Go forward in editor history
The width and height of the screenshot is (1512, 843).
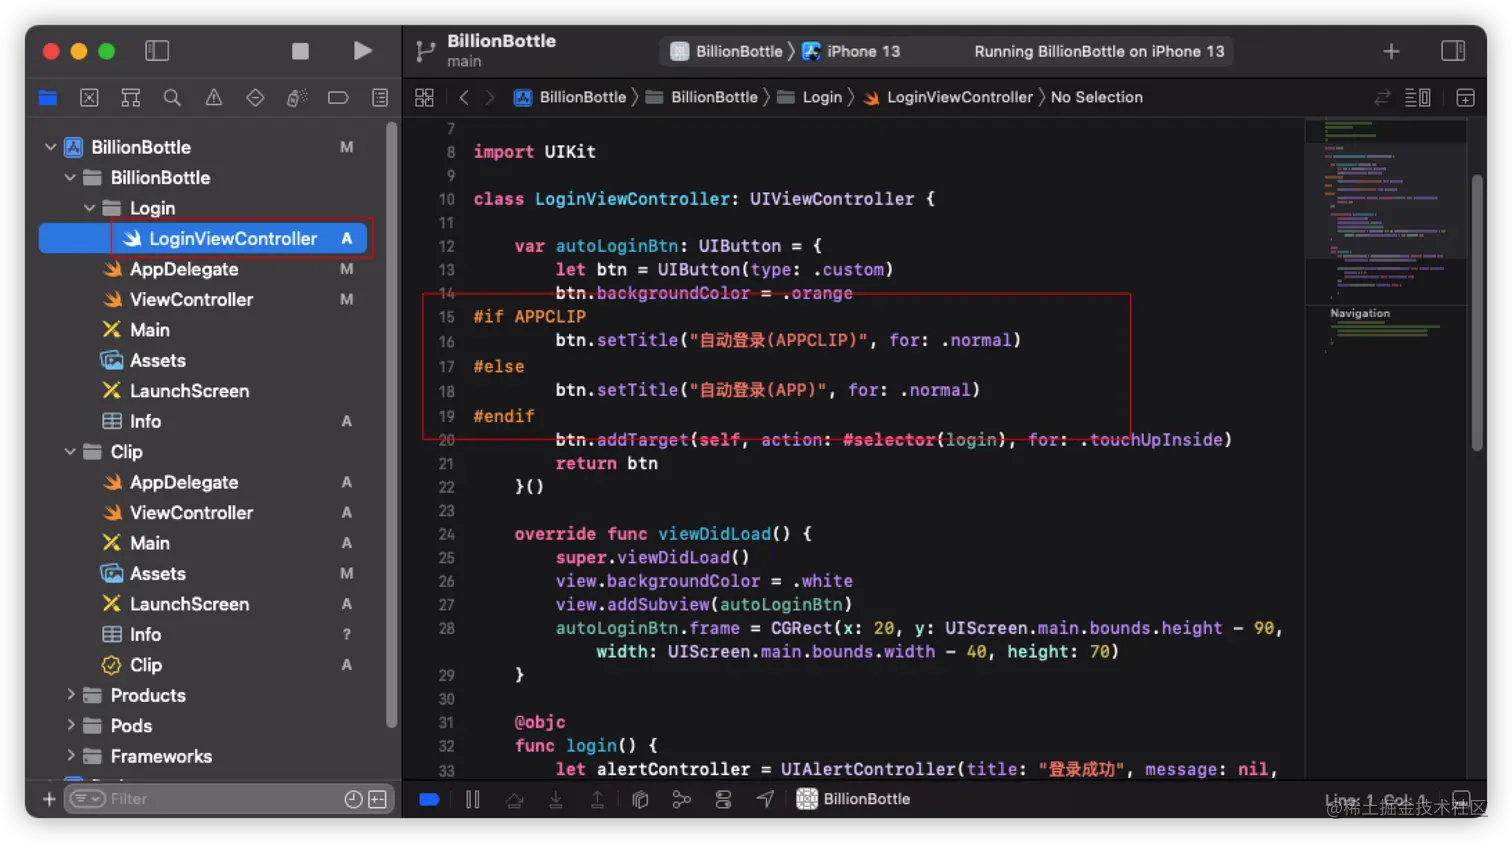click(x=490, y=97)
